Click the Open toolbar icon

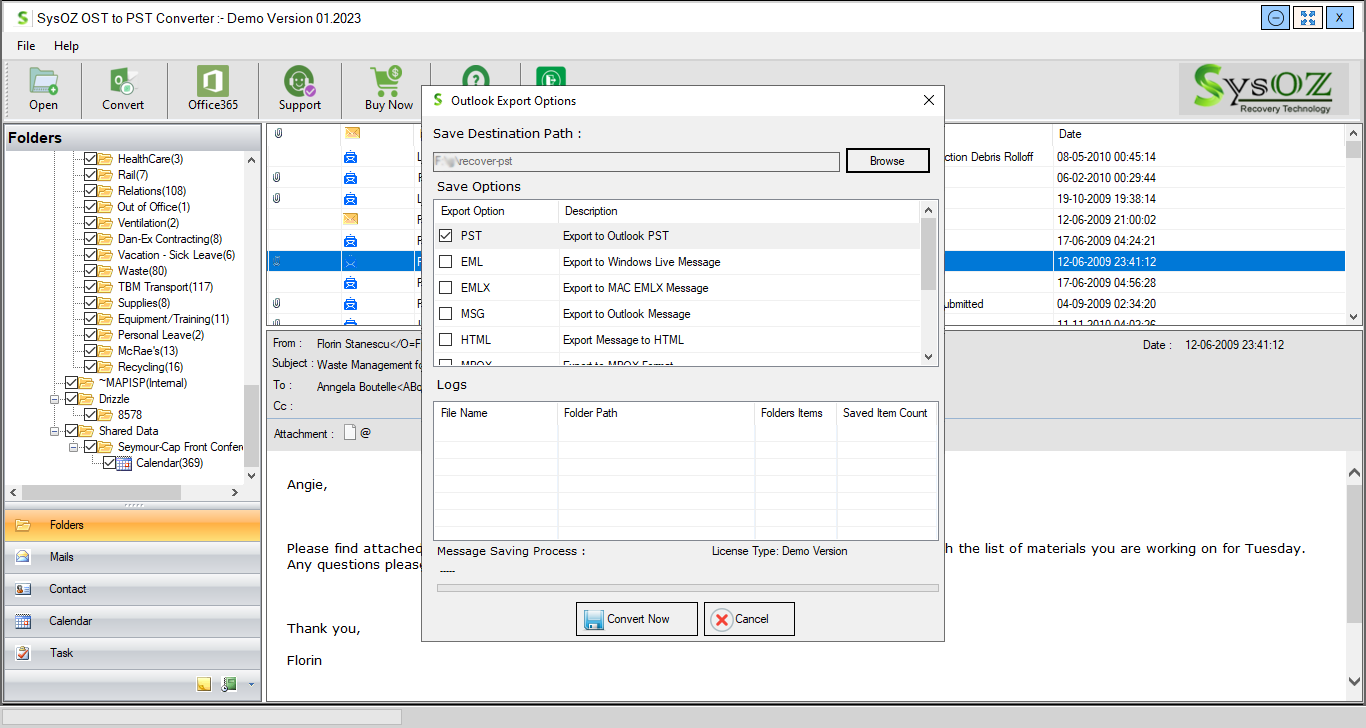coord(43,88)
